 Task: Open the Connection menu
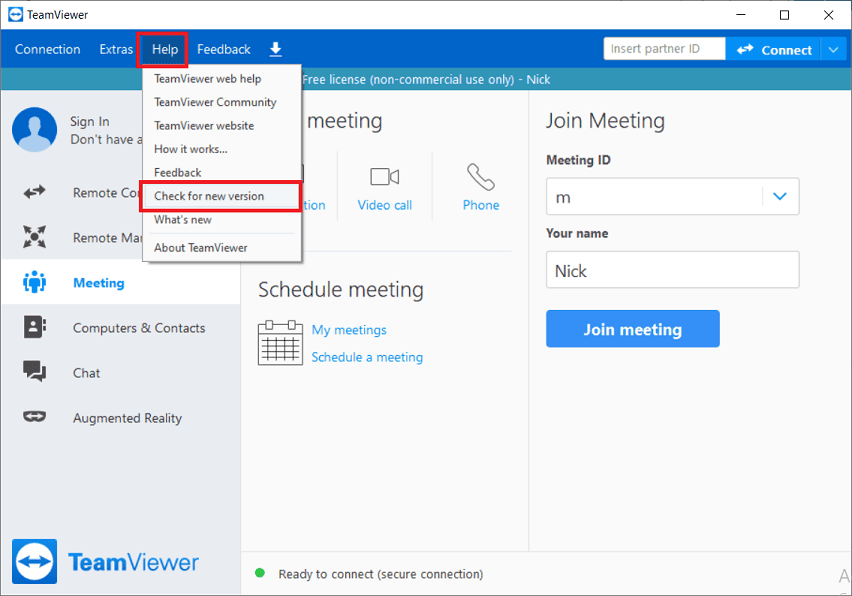(x=48, y=49)
